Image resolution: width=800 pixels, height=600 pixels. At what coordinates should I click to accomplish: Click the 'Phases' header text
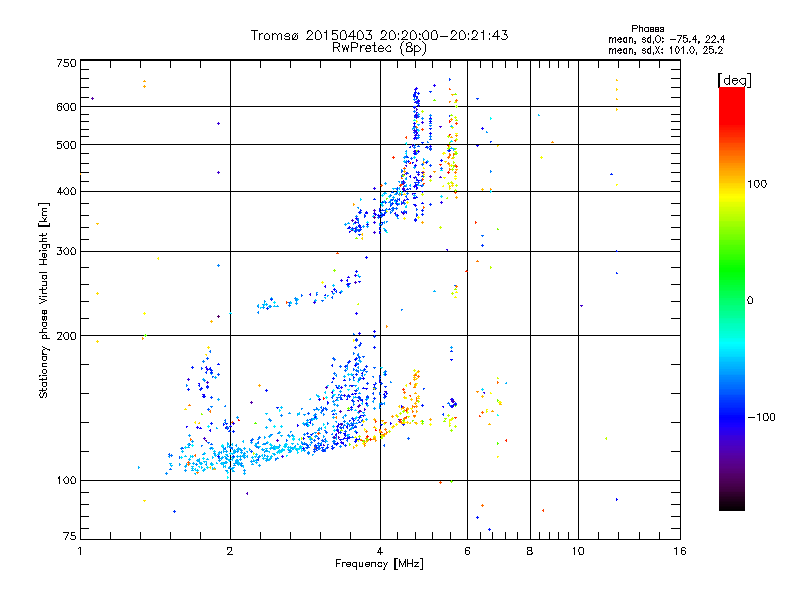[647, 29]
